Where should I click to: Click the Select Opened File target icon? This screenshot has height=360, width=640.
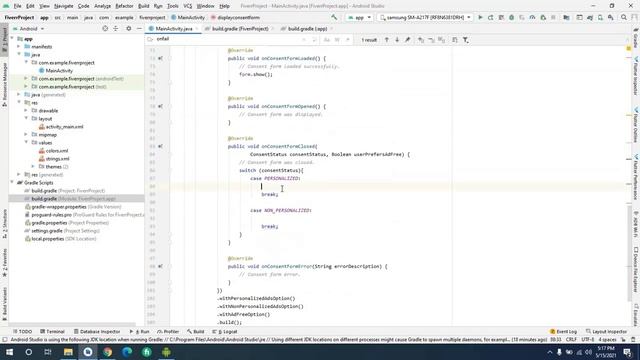coord(105,29)
